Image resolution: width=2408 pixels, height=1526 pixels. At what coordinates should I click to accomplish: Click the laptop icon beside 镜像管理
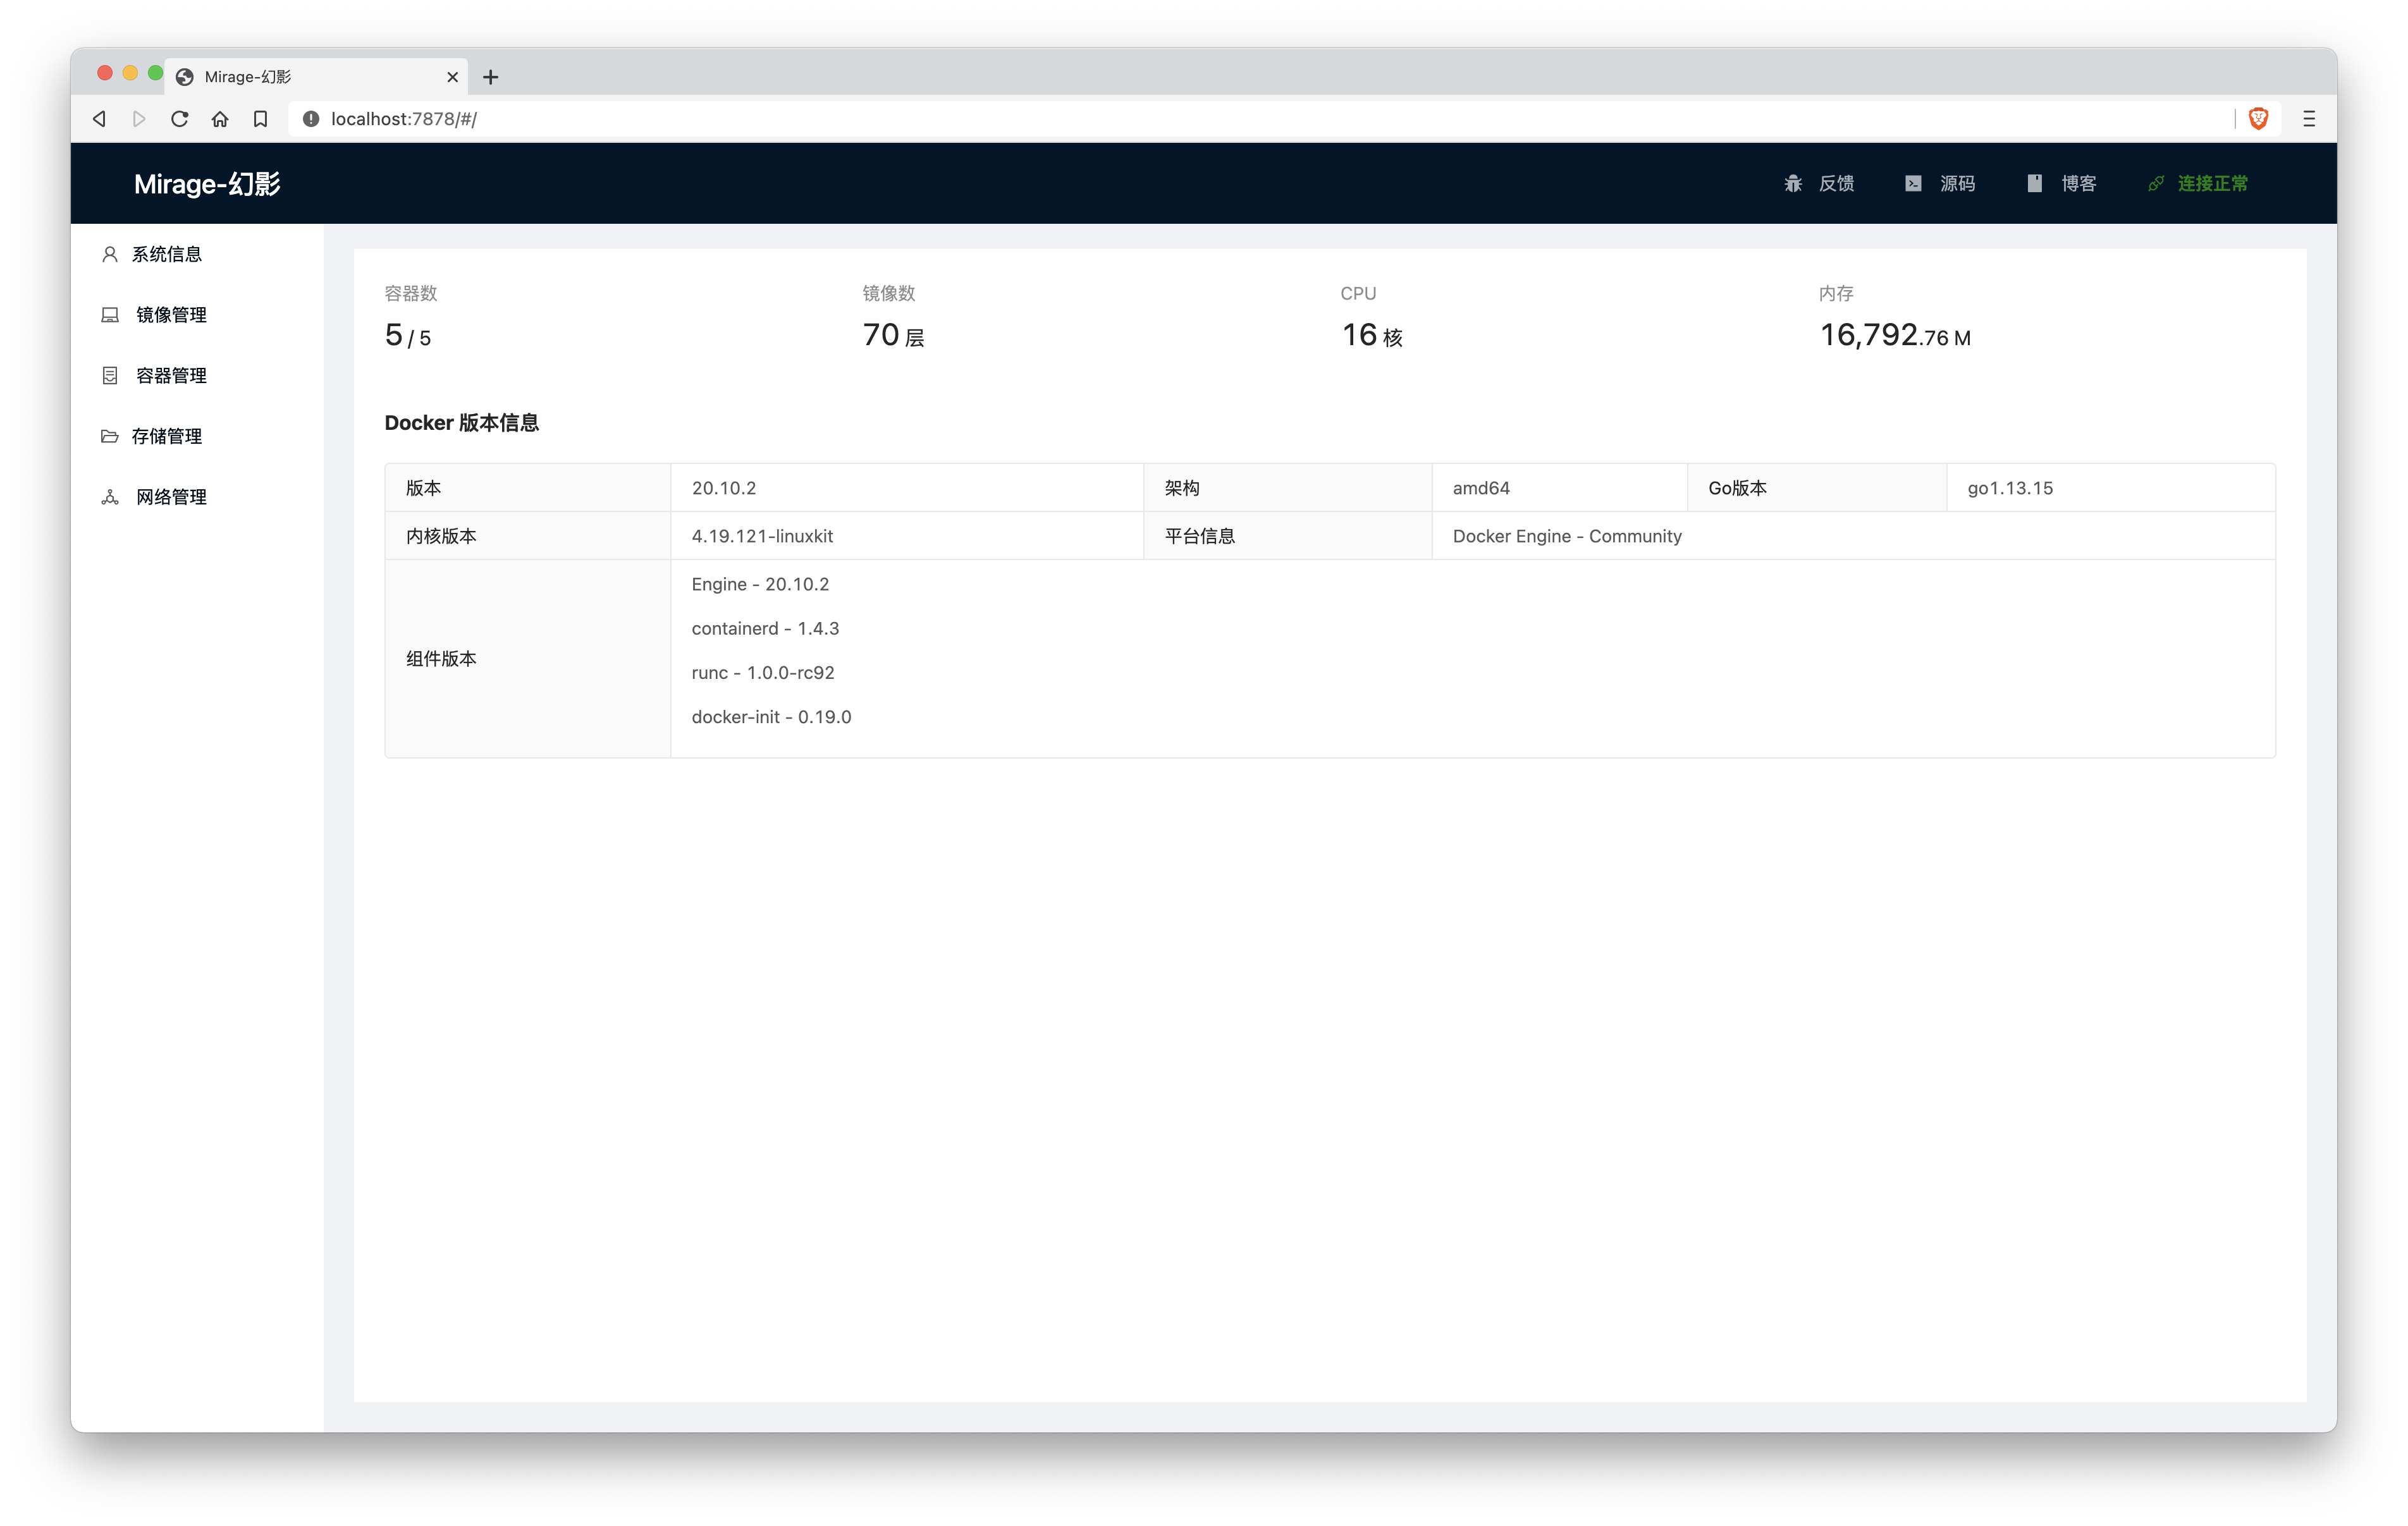110,315
